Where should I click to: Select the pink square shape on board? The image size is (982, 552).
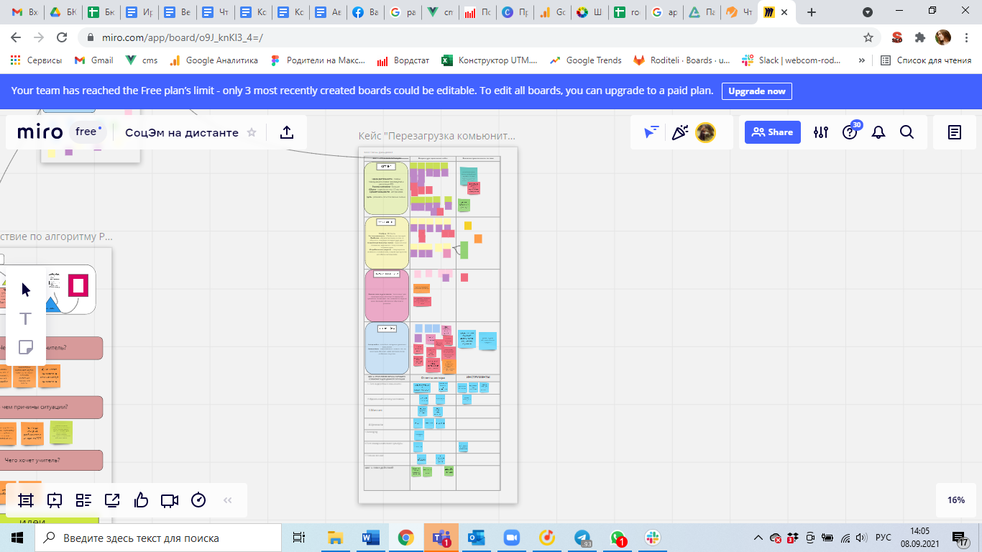78,286
